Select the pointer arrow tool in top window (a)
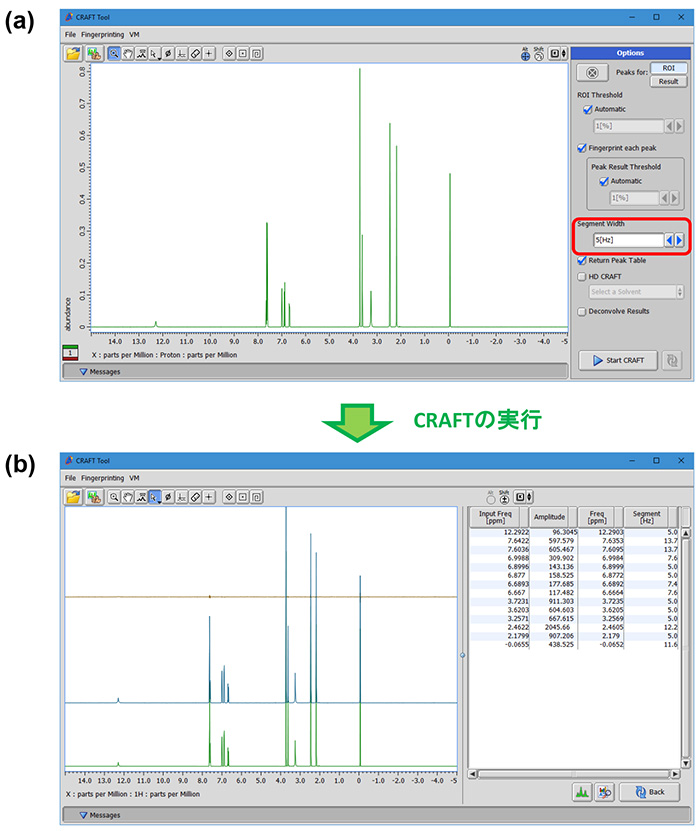This screenshot has width=700, height=831. (155, 54)
